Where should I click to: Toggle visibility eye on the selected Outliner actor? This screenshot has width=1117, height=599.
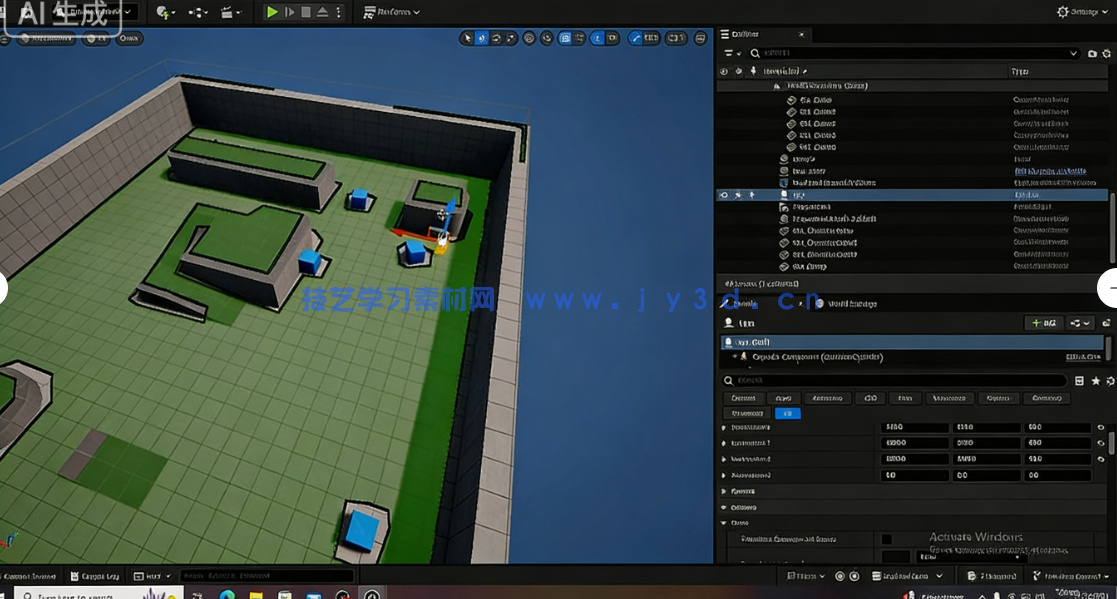click(x=725, y=194)
